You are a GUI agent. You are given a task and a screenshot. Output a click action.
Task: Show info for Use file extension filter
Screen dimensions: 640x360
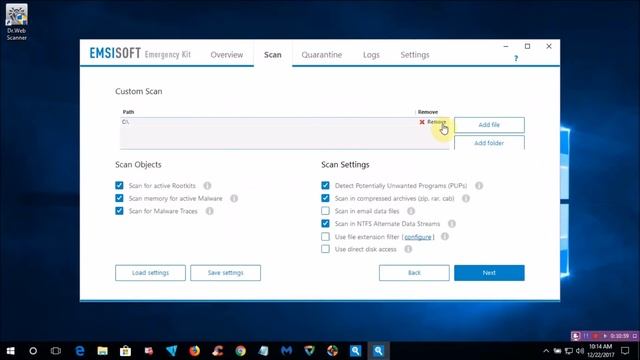coord(445,236)
